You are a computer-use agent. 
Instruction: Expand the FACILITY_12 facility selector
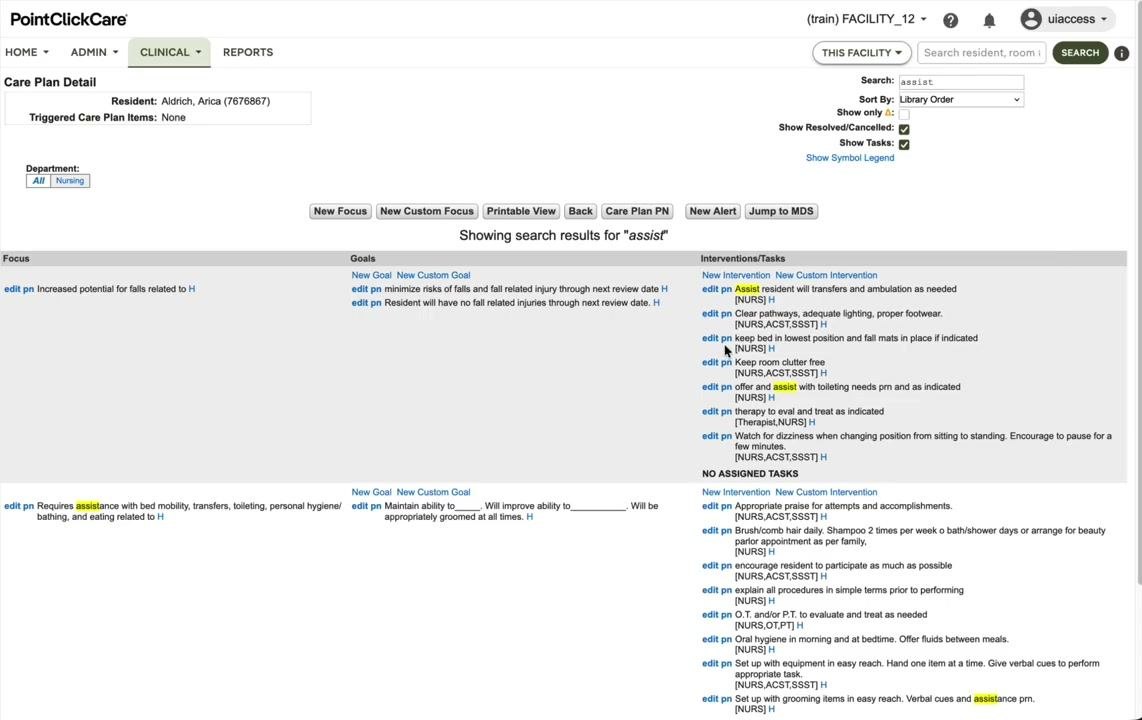click(867, 20)
